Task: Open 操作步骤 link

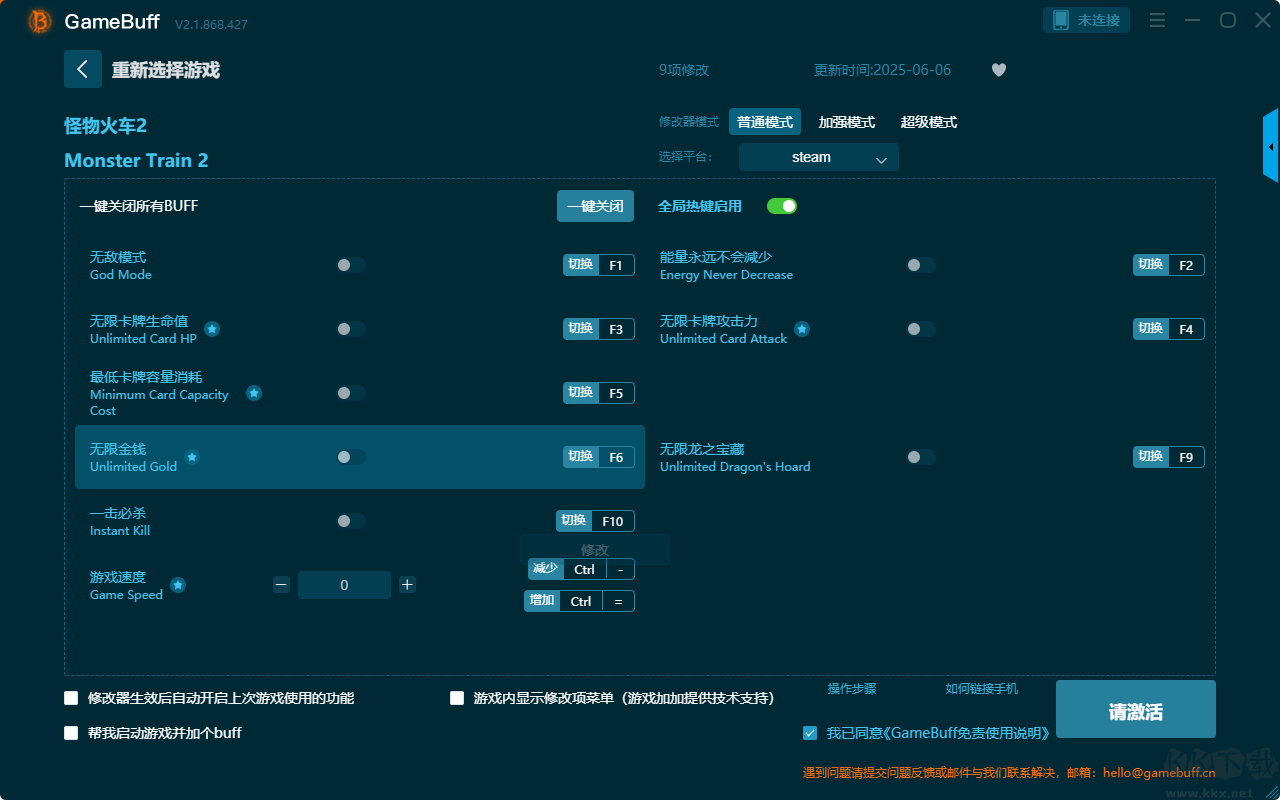Action: click(852, 689)
